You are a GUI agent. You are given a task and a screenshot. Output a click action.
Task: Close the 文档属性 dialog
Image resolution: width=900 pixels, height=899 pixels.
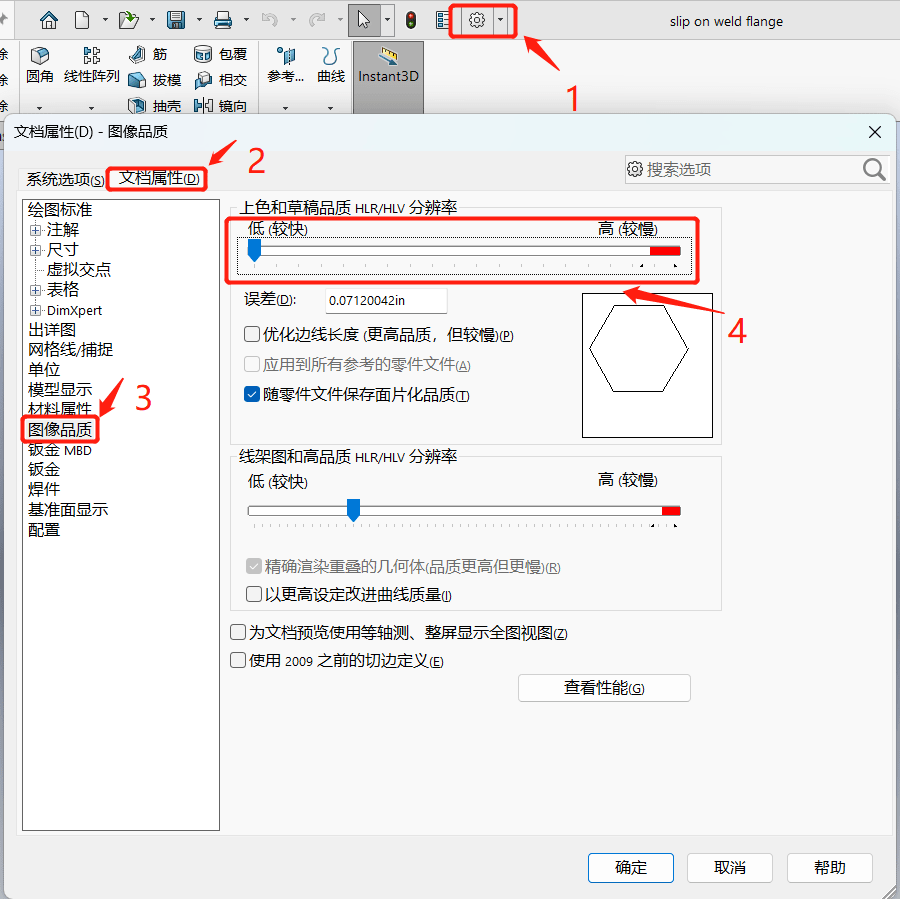(875, 132)
